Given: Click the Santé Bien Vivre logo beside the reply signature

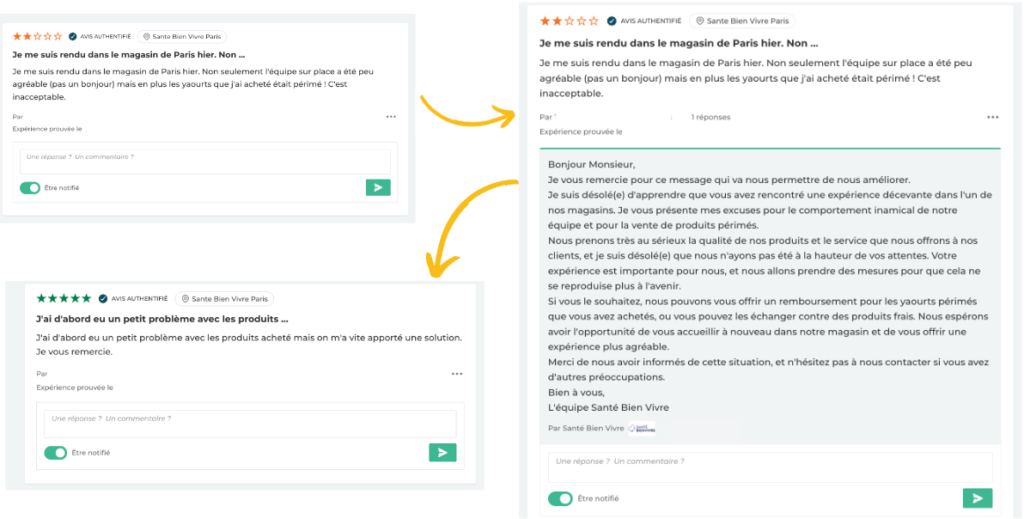Looking at the screenshot, I should pos(641,428).
